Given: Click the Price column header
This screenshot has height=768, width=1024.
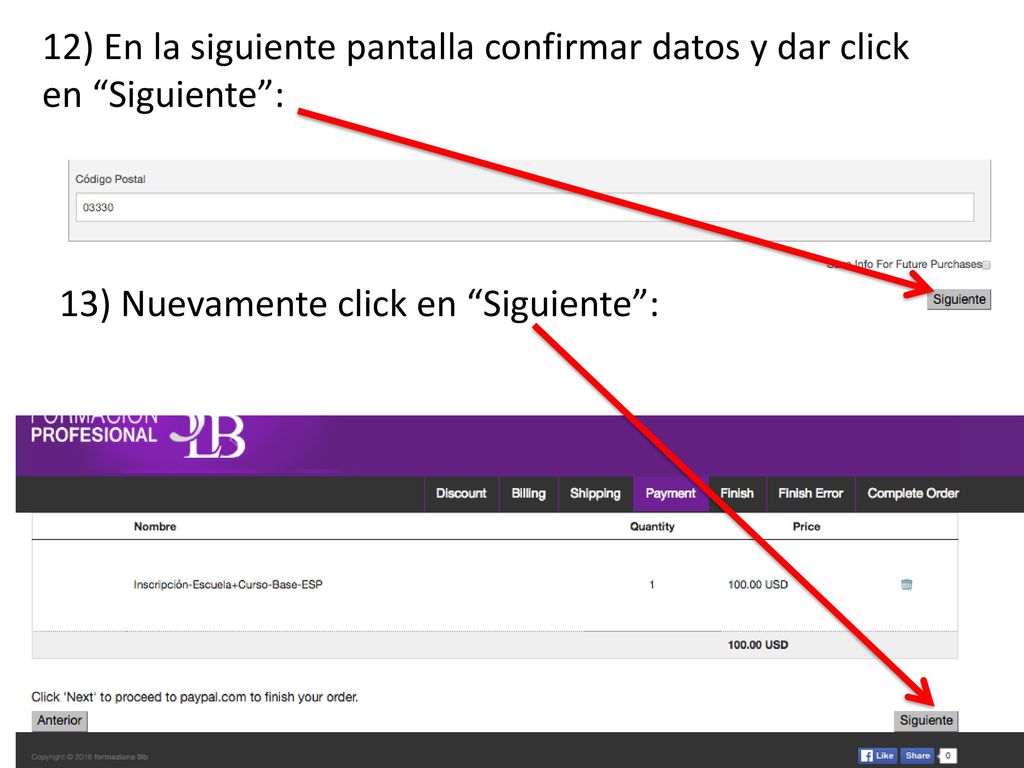Looking at the screenshot, I should point(807,526).
